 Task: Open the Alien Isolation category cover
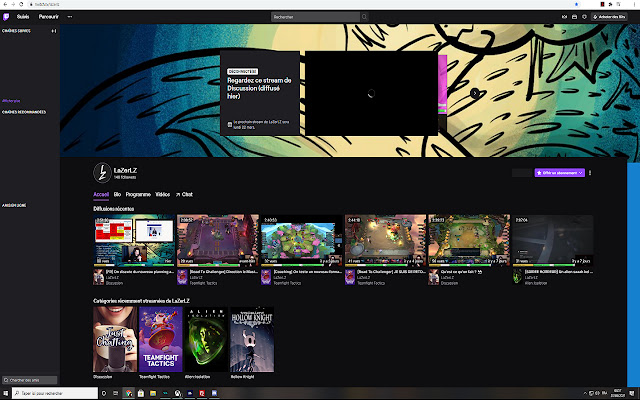(204, 340)
